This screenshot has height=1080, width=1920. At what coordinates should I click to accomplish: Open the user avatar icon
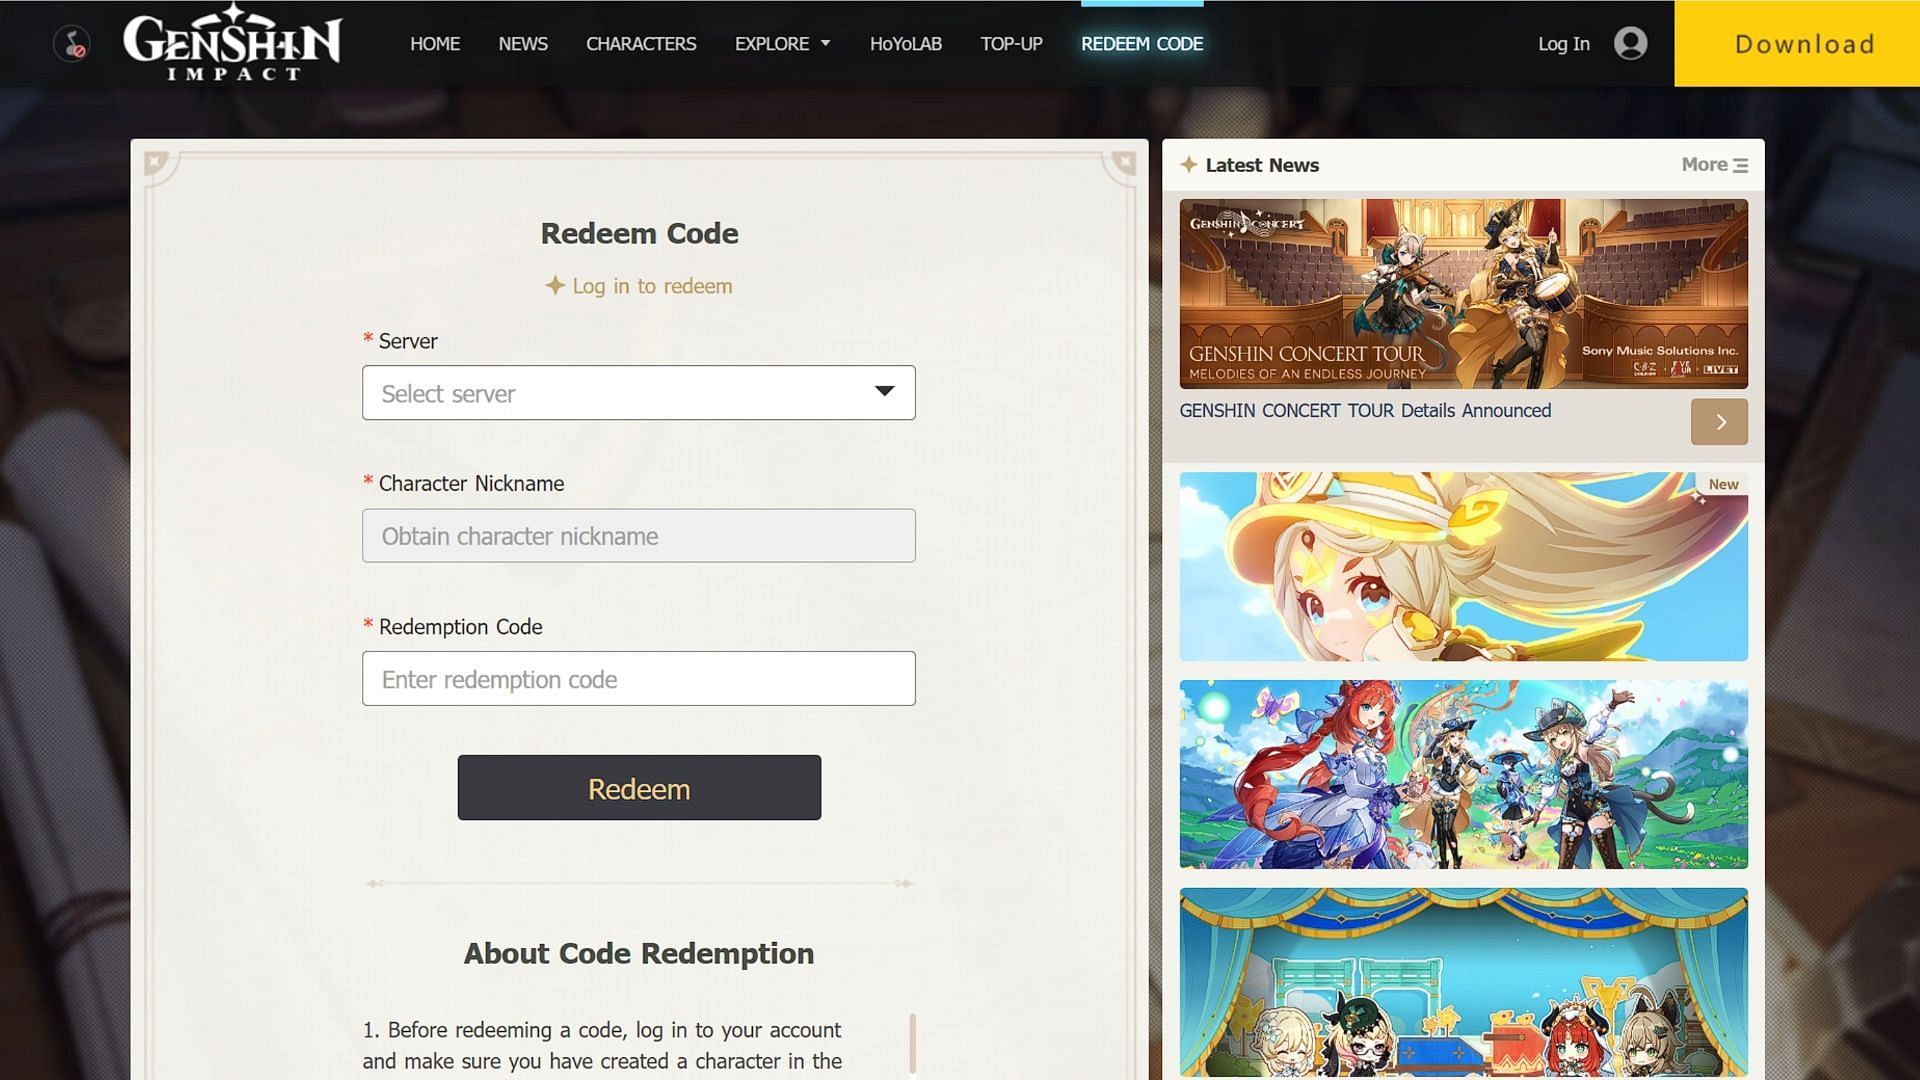coord(1630,43)
